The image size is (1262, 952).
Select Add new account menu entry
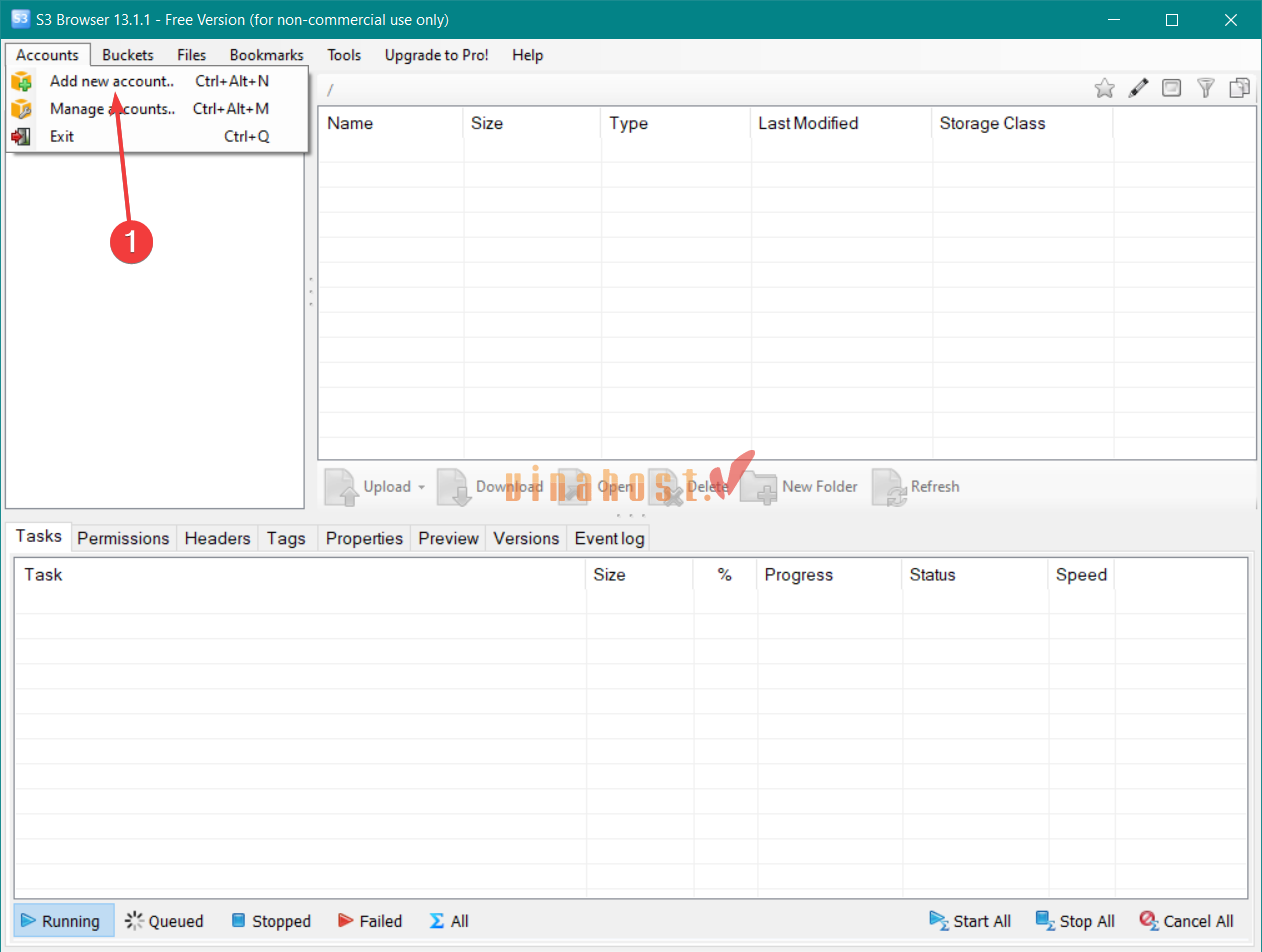112,81
